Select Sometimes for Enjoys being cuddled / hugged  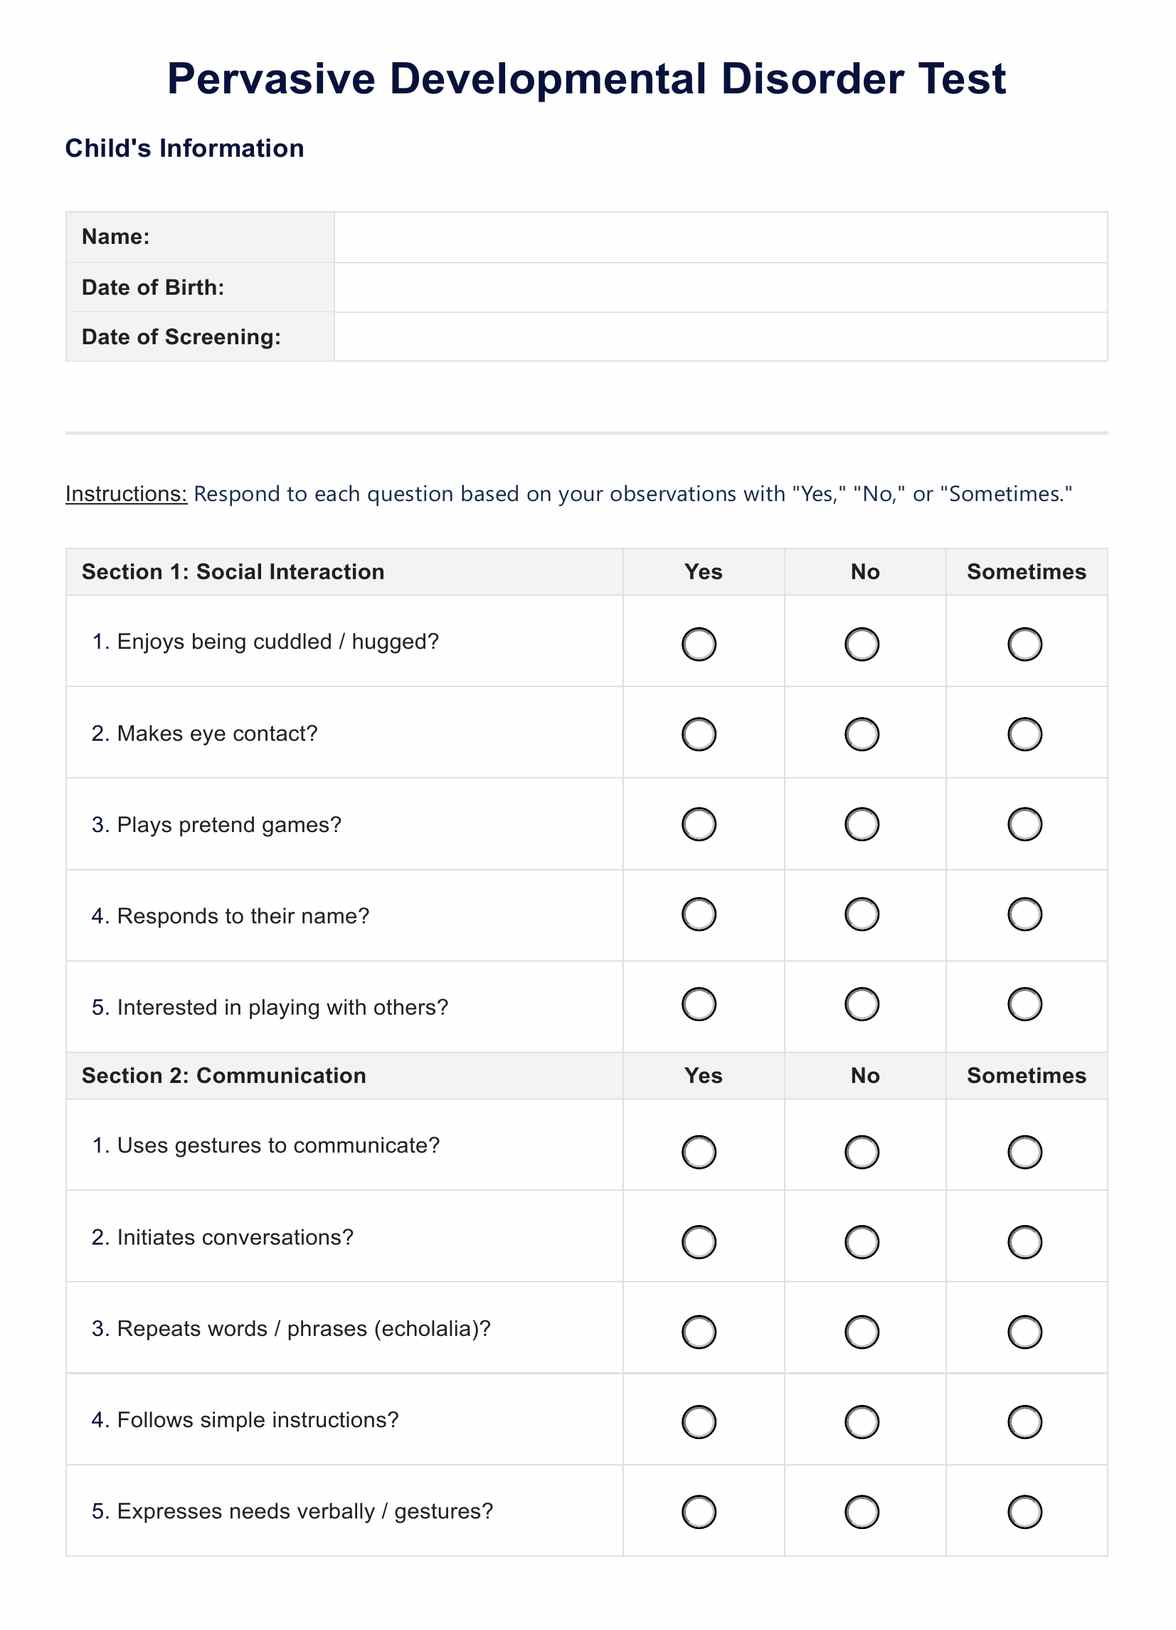click(x=1025, y=644)
